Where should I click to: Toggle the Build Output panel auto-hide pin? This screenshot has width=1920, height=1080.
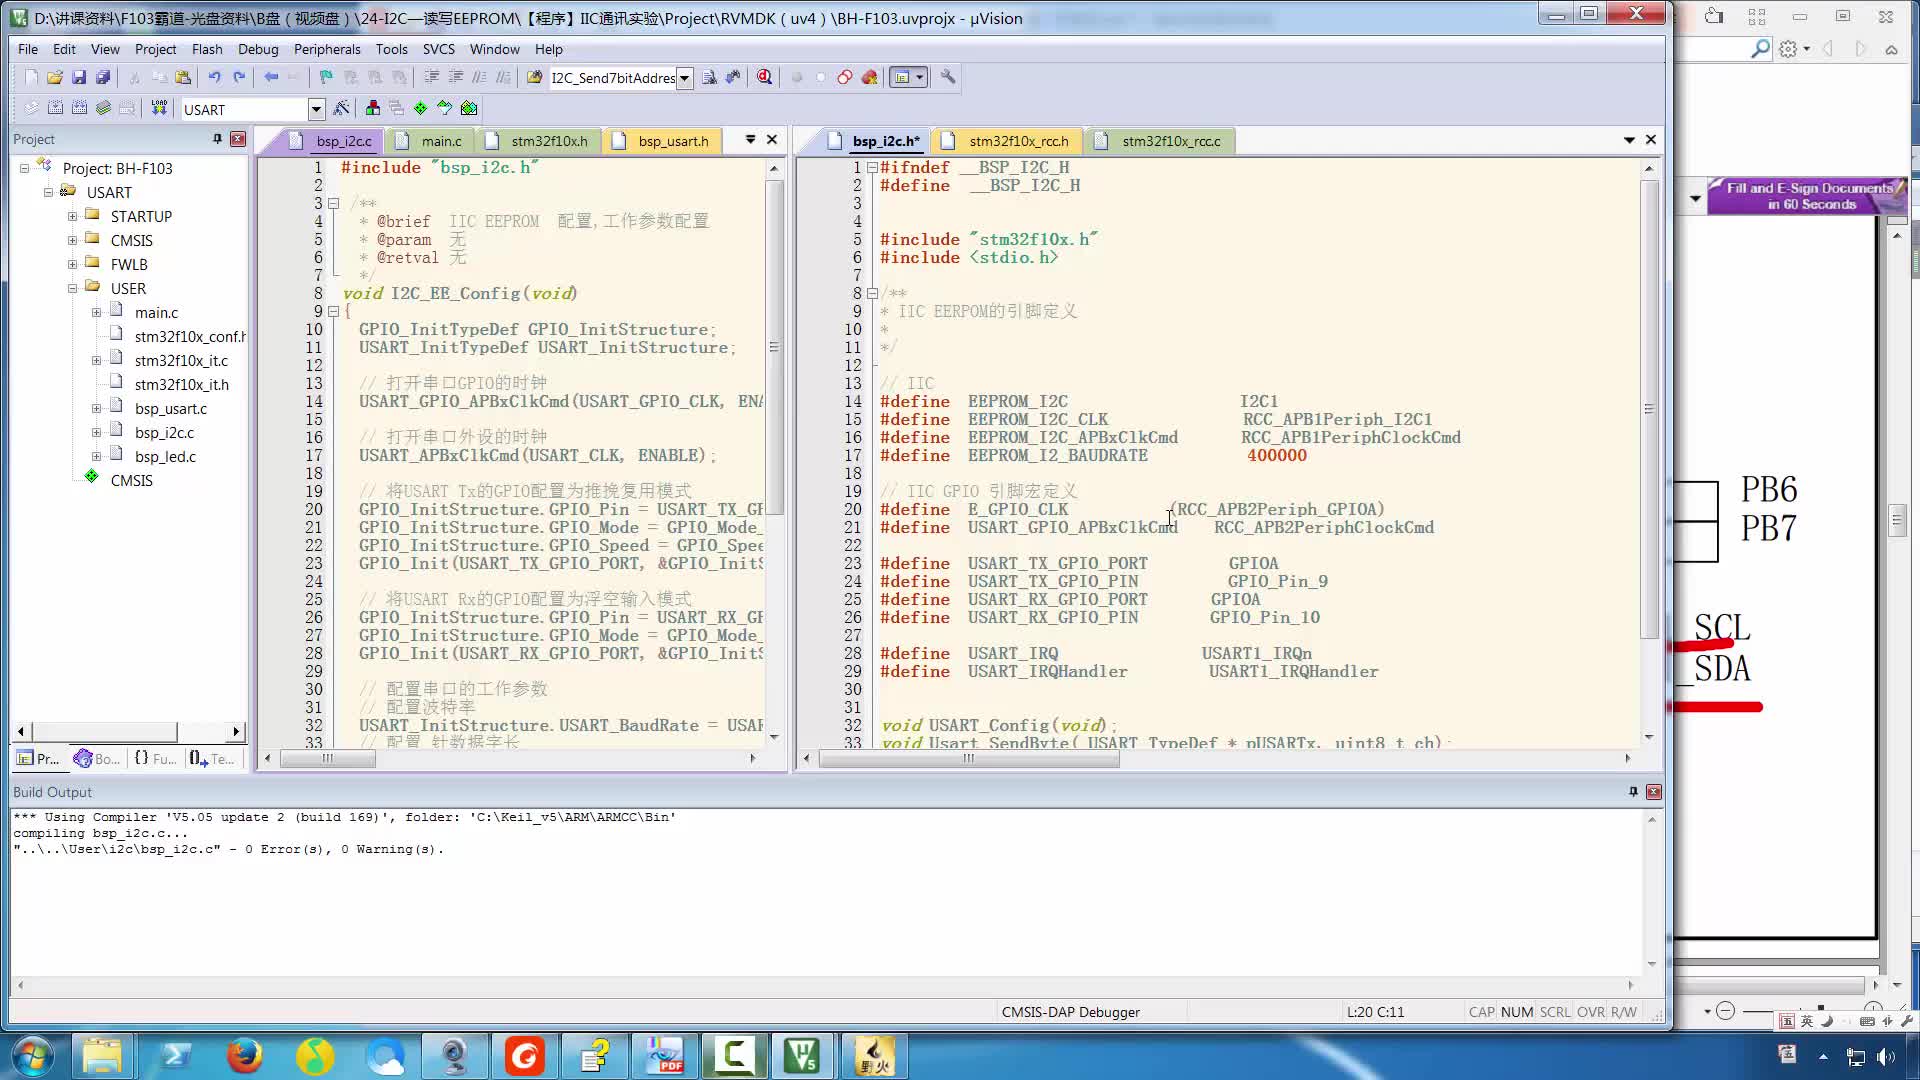click(x=1633, y=791)
